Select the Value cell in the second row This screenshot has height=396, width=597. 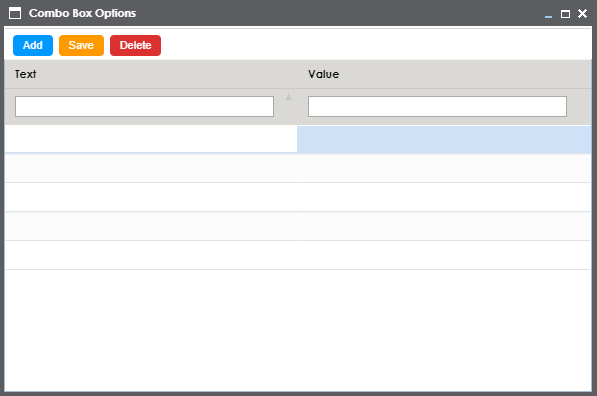click(x=444, y=168)
